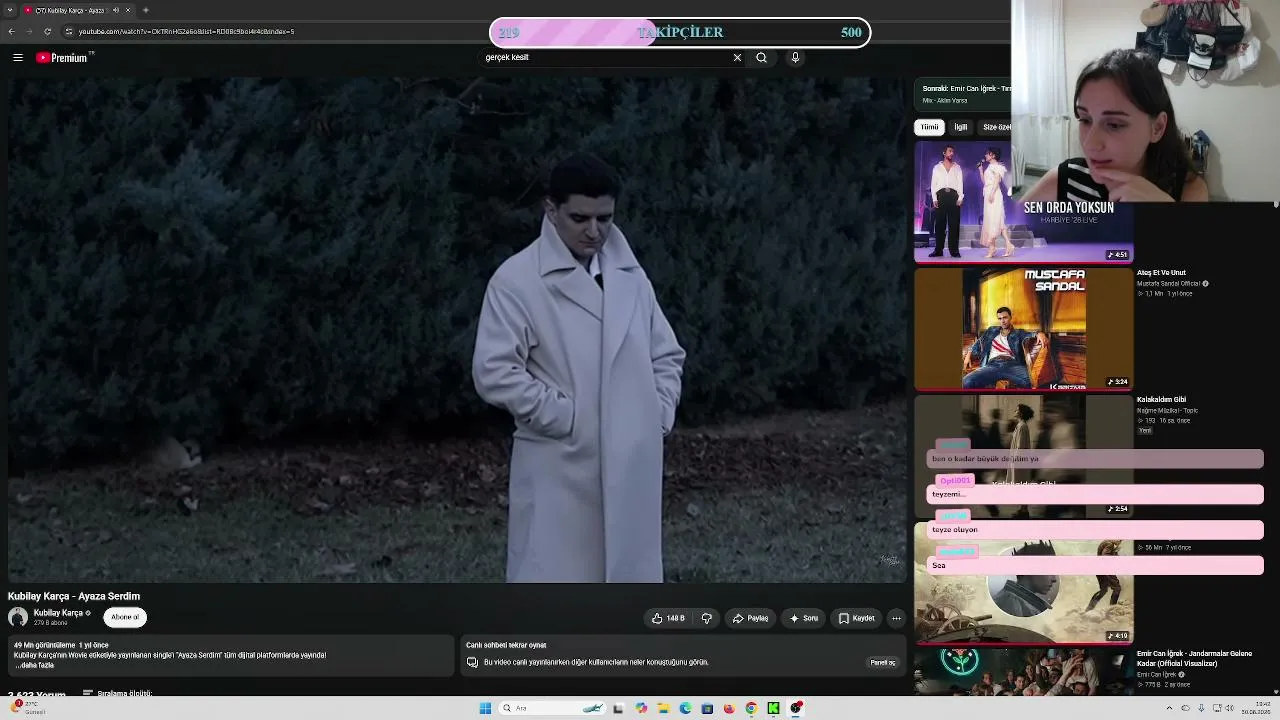Open the taskbar clock and date
1280x720 pixels.
(1255, 708)
